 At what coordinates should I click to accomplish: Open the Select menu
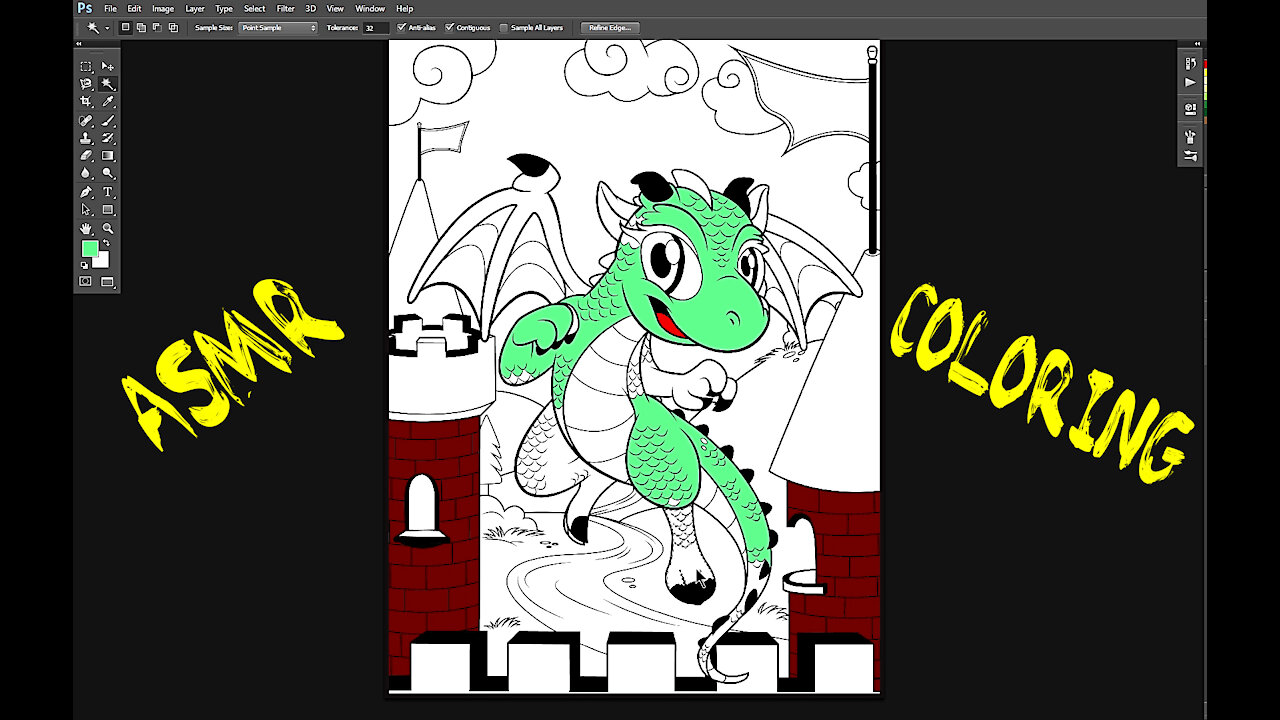255,8
